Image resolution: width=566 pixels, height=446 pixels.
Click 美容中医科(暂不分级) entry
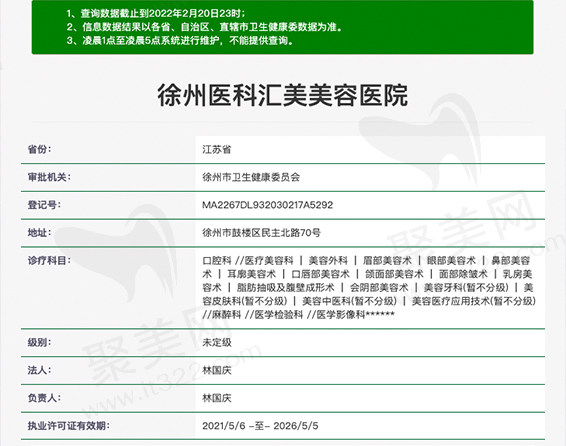pos(349,301)
